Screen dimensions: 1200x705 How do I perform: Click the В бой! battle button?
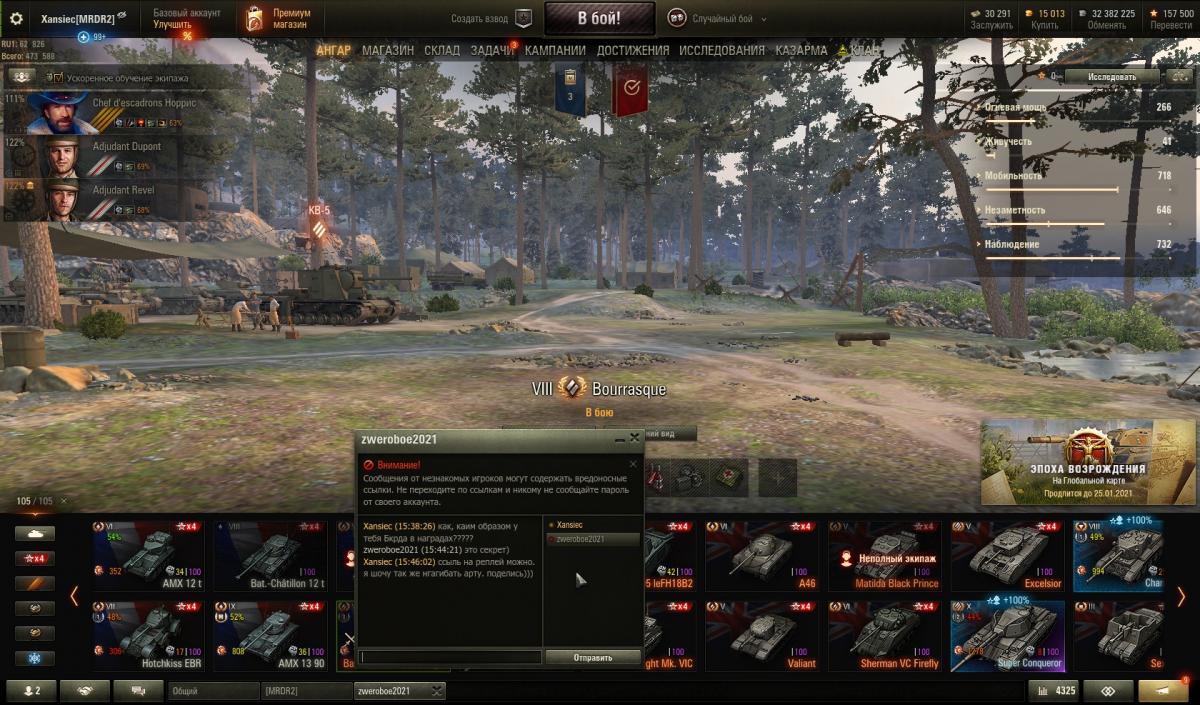point(599,18)
